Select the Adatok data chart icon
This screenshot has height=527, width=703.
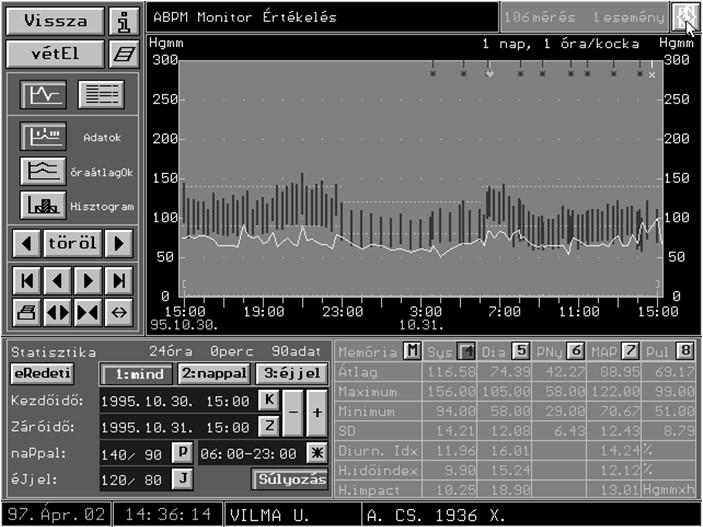[43, 136]
